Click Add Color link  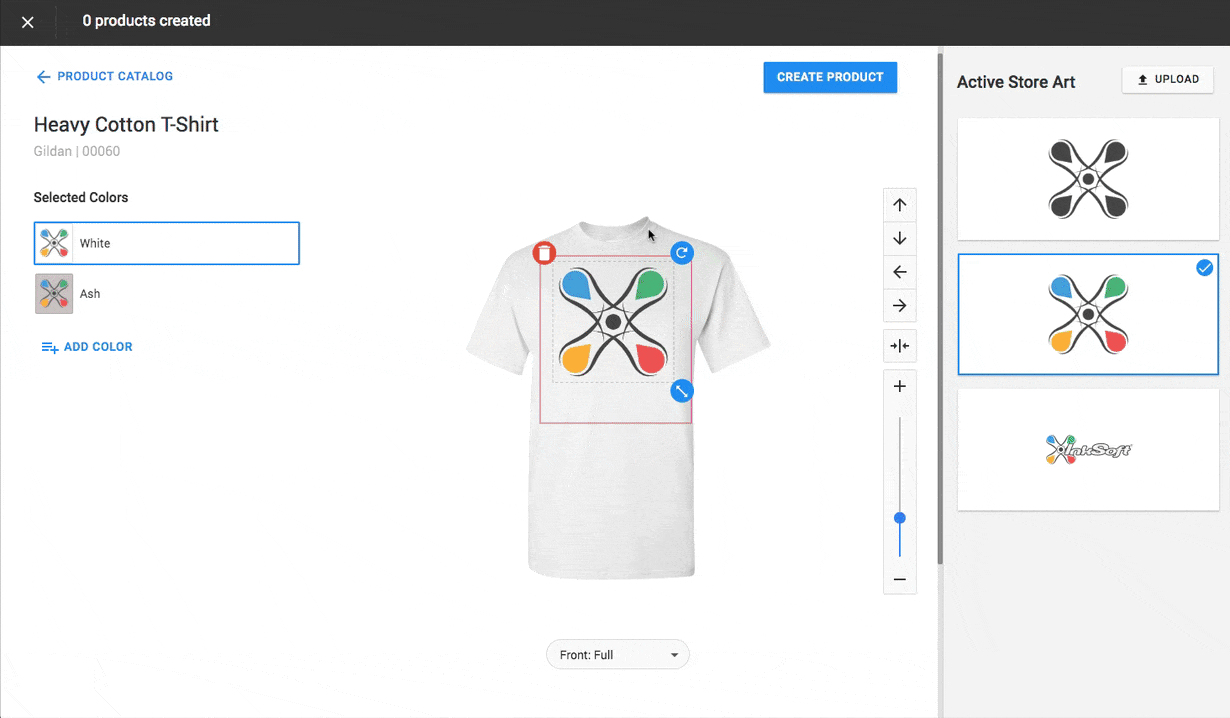coord(87,347)
